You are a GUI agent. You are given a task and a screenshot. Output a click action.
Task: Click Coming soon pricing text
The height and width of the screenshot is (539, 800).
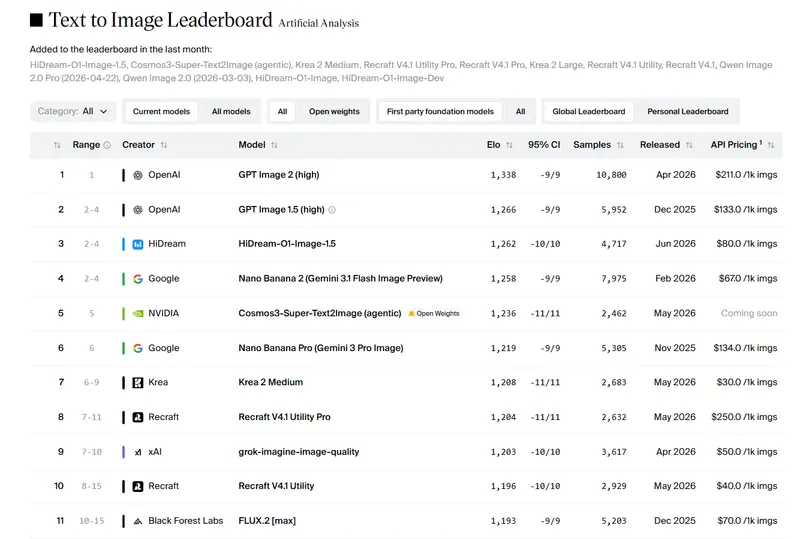(749, 313)
